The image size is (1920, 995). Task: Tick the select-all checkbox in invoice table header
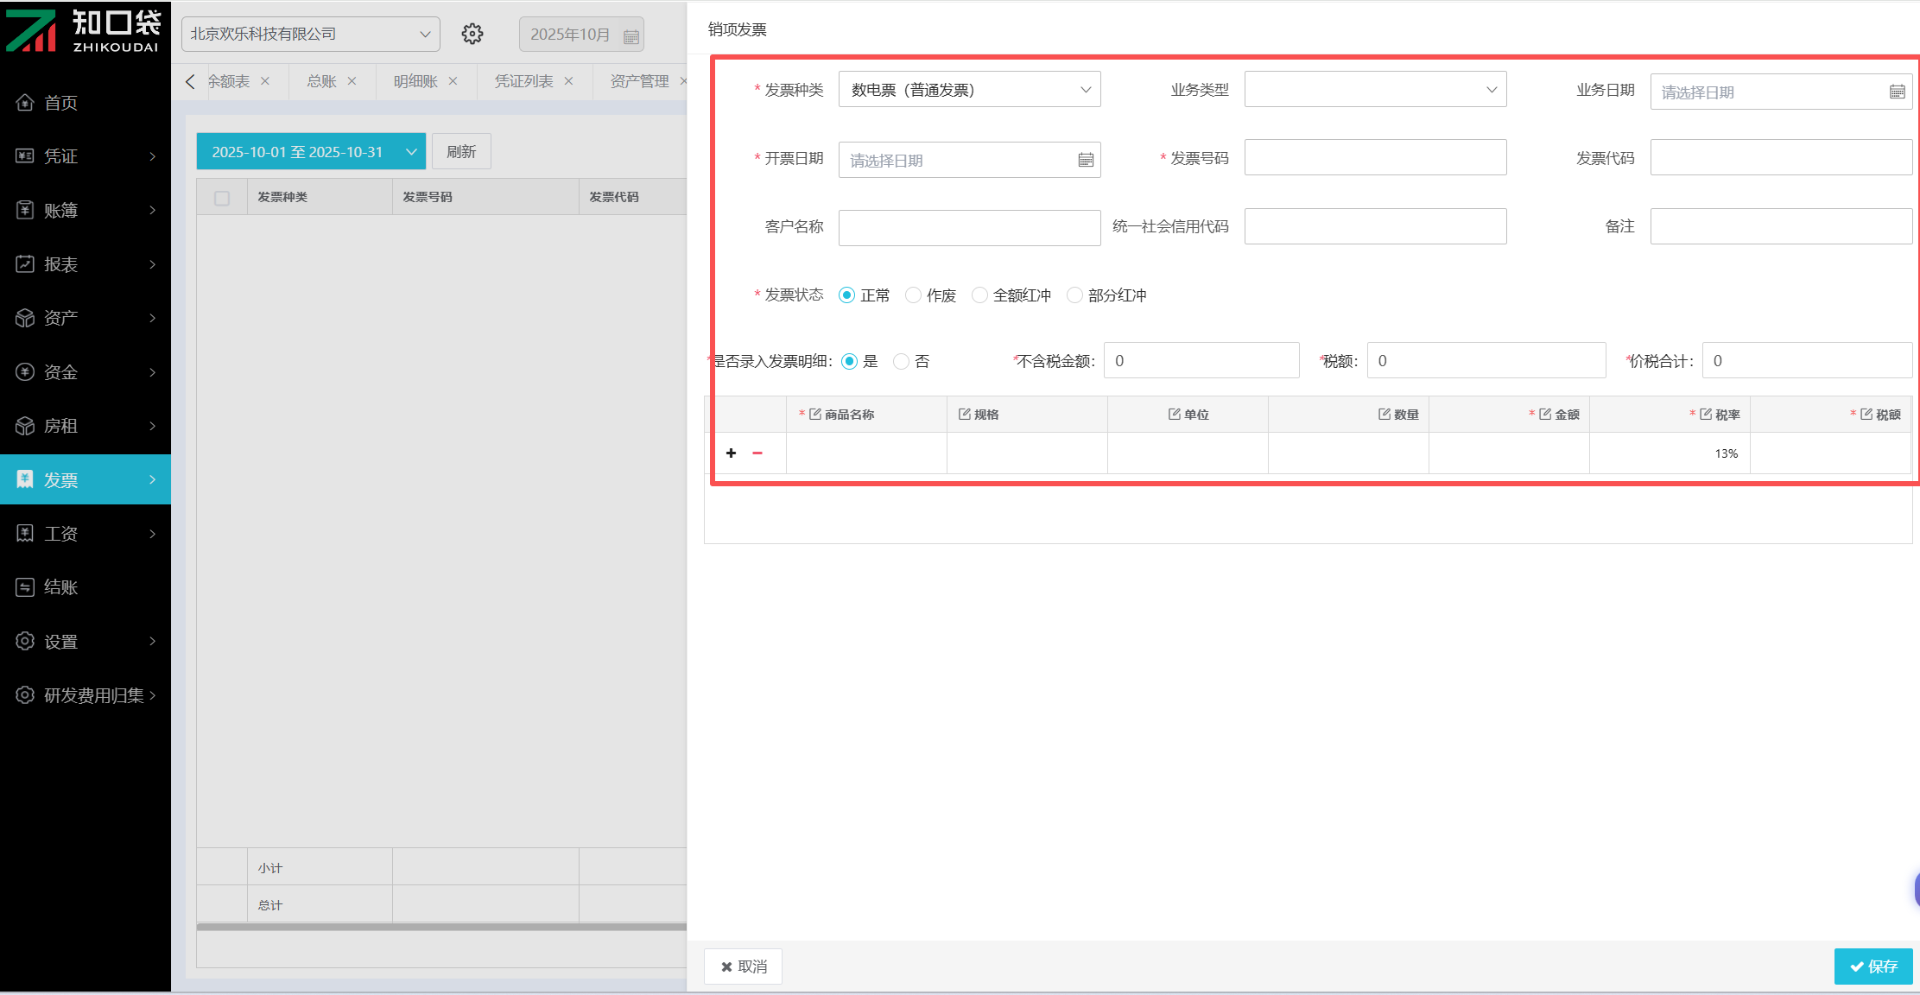click(x=222, y=198)
